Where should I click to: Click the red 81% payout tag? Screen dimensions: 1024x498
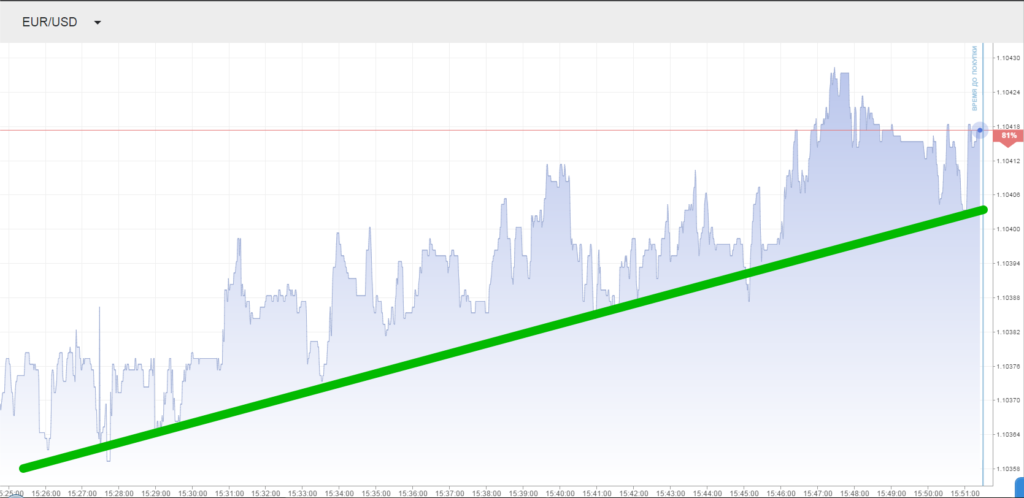(x=1007, y=135)
